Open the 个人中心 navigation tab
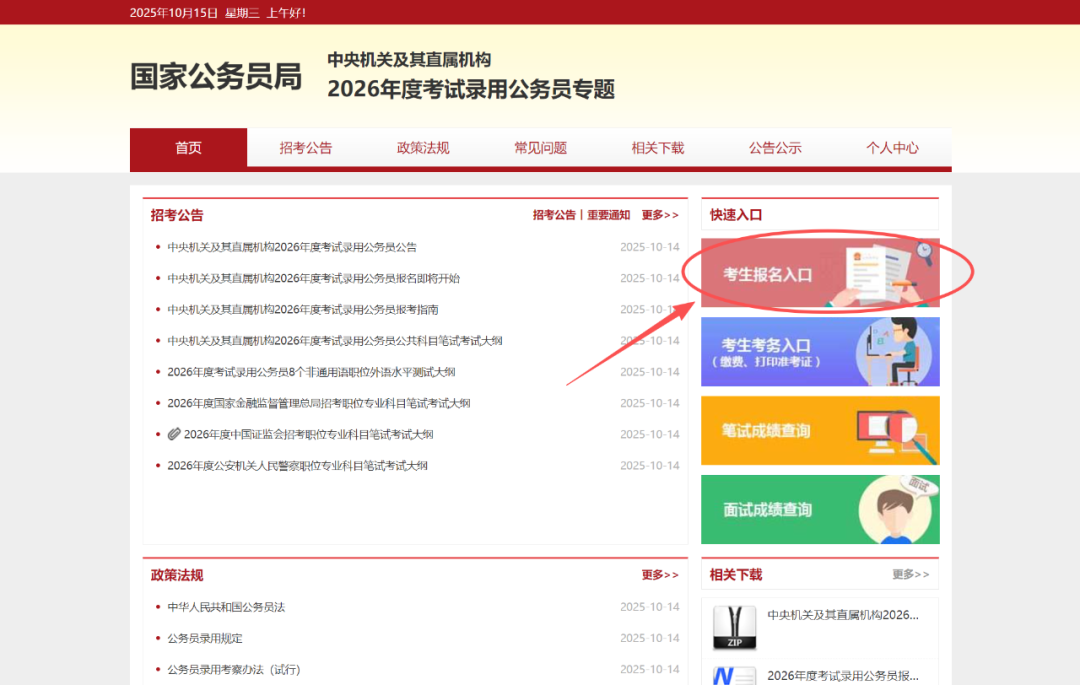Screen dimensions: 1080x685 [x=892, y=148]
